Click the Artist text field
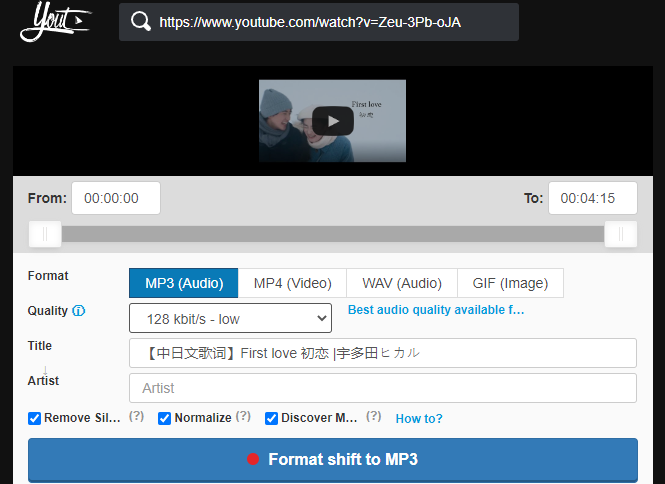 [x=383, y=388]
